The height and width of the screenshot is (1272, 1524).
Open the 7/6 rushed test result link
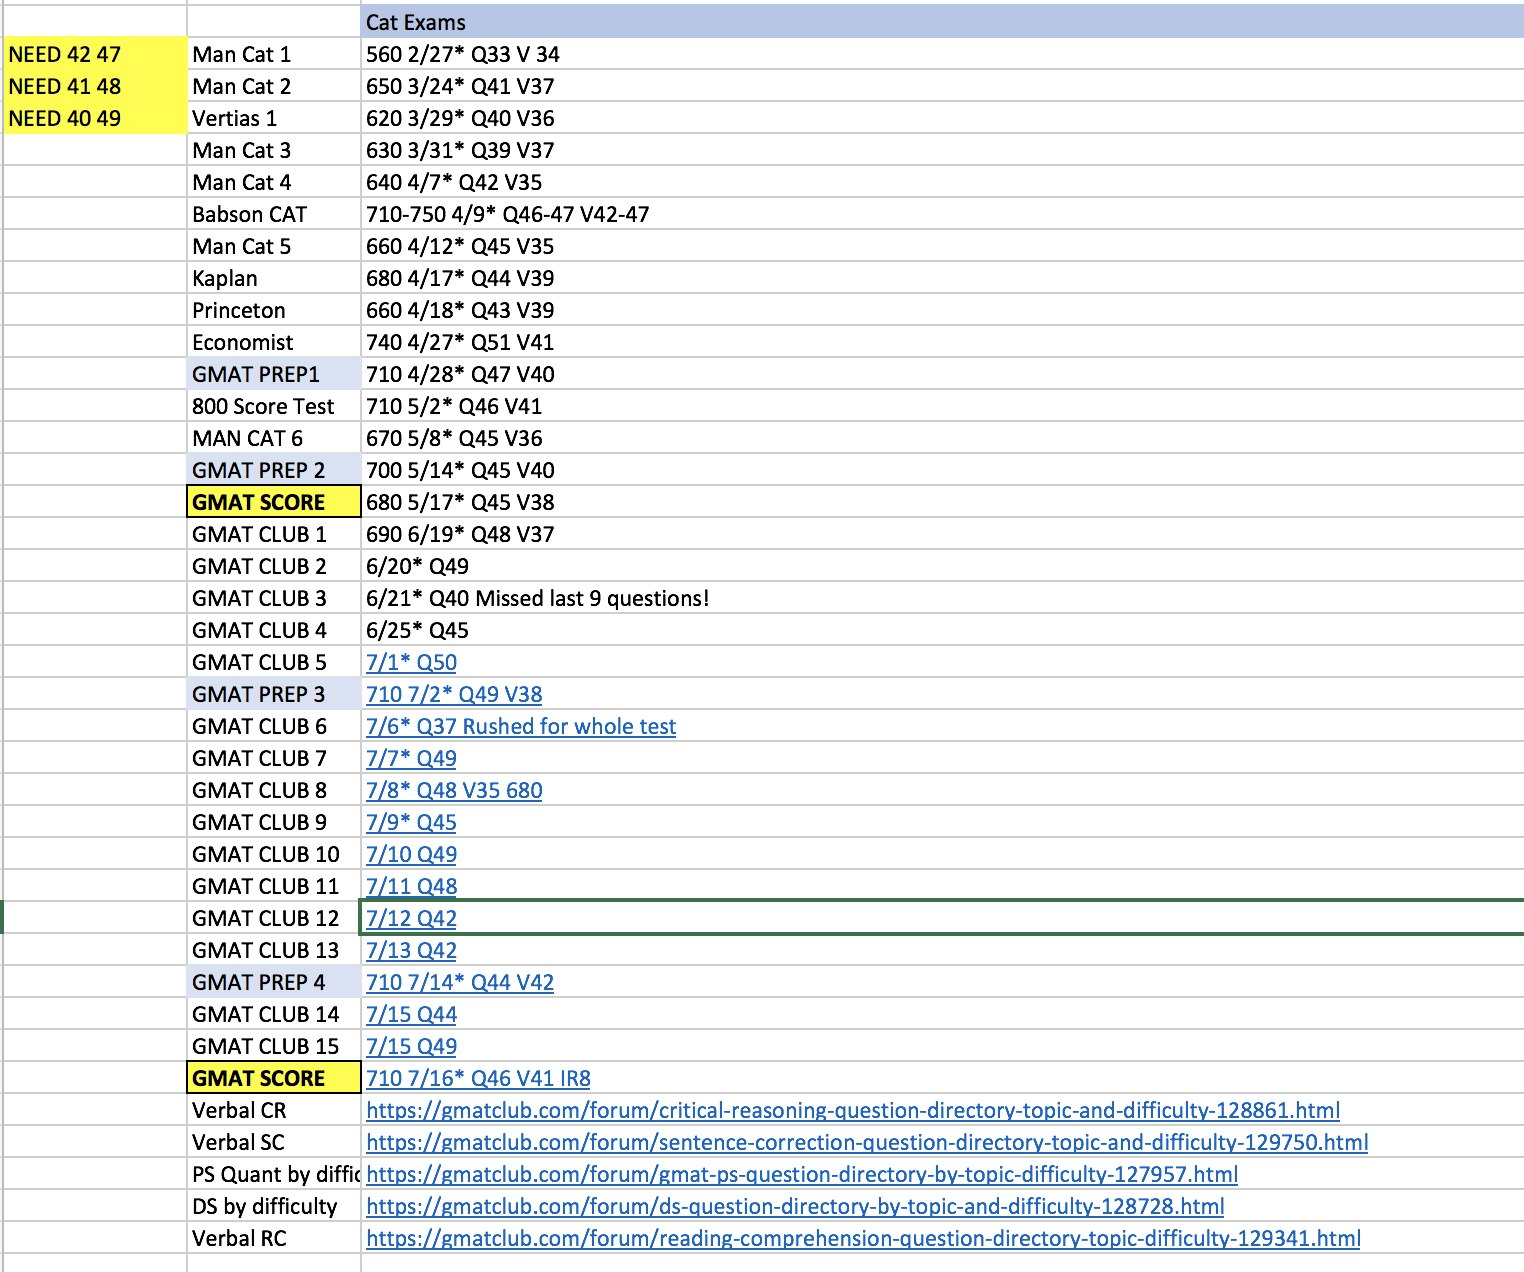[x=520, y=725]
